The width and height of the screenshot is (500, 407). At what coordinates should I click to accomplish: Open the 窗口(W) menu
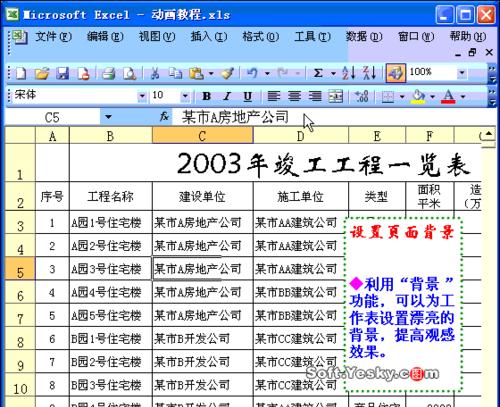tap(416, 36)
